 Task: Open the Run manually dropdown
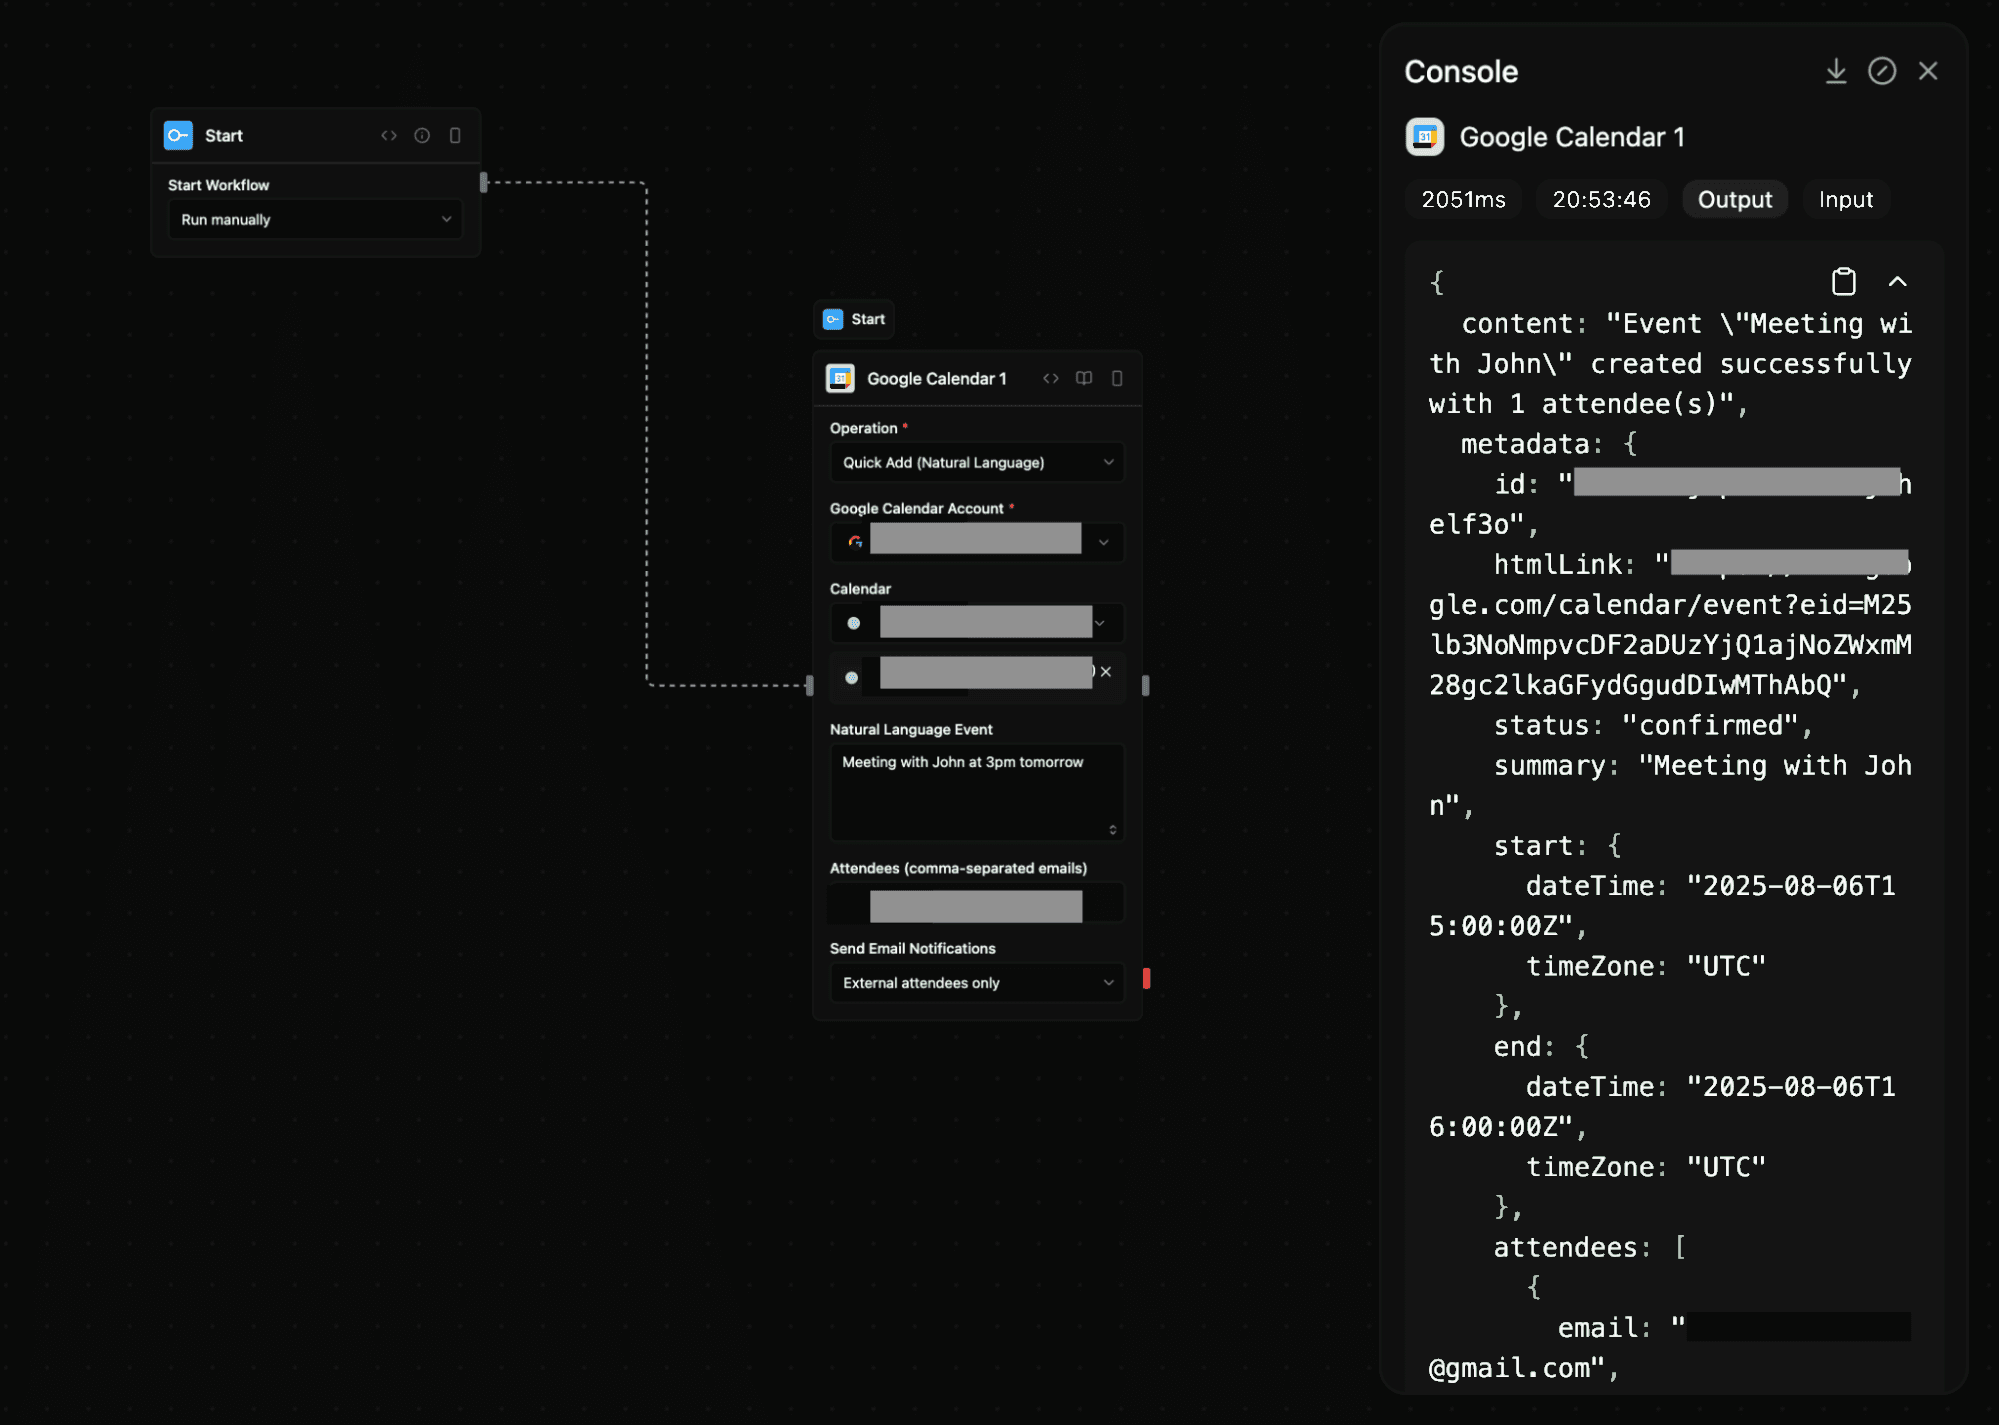pos(315,219)
